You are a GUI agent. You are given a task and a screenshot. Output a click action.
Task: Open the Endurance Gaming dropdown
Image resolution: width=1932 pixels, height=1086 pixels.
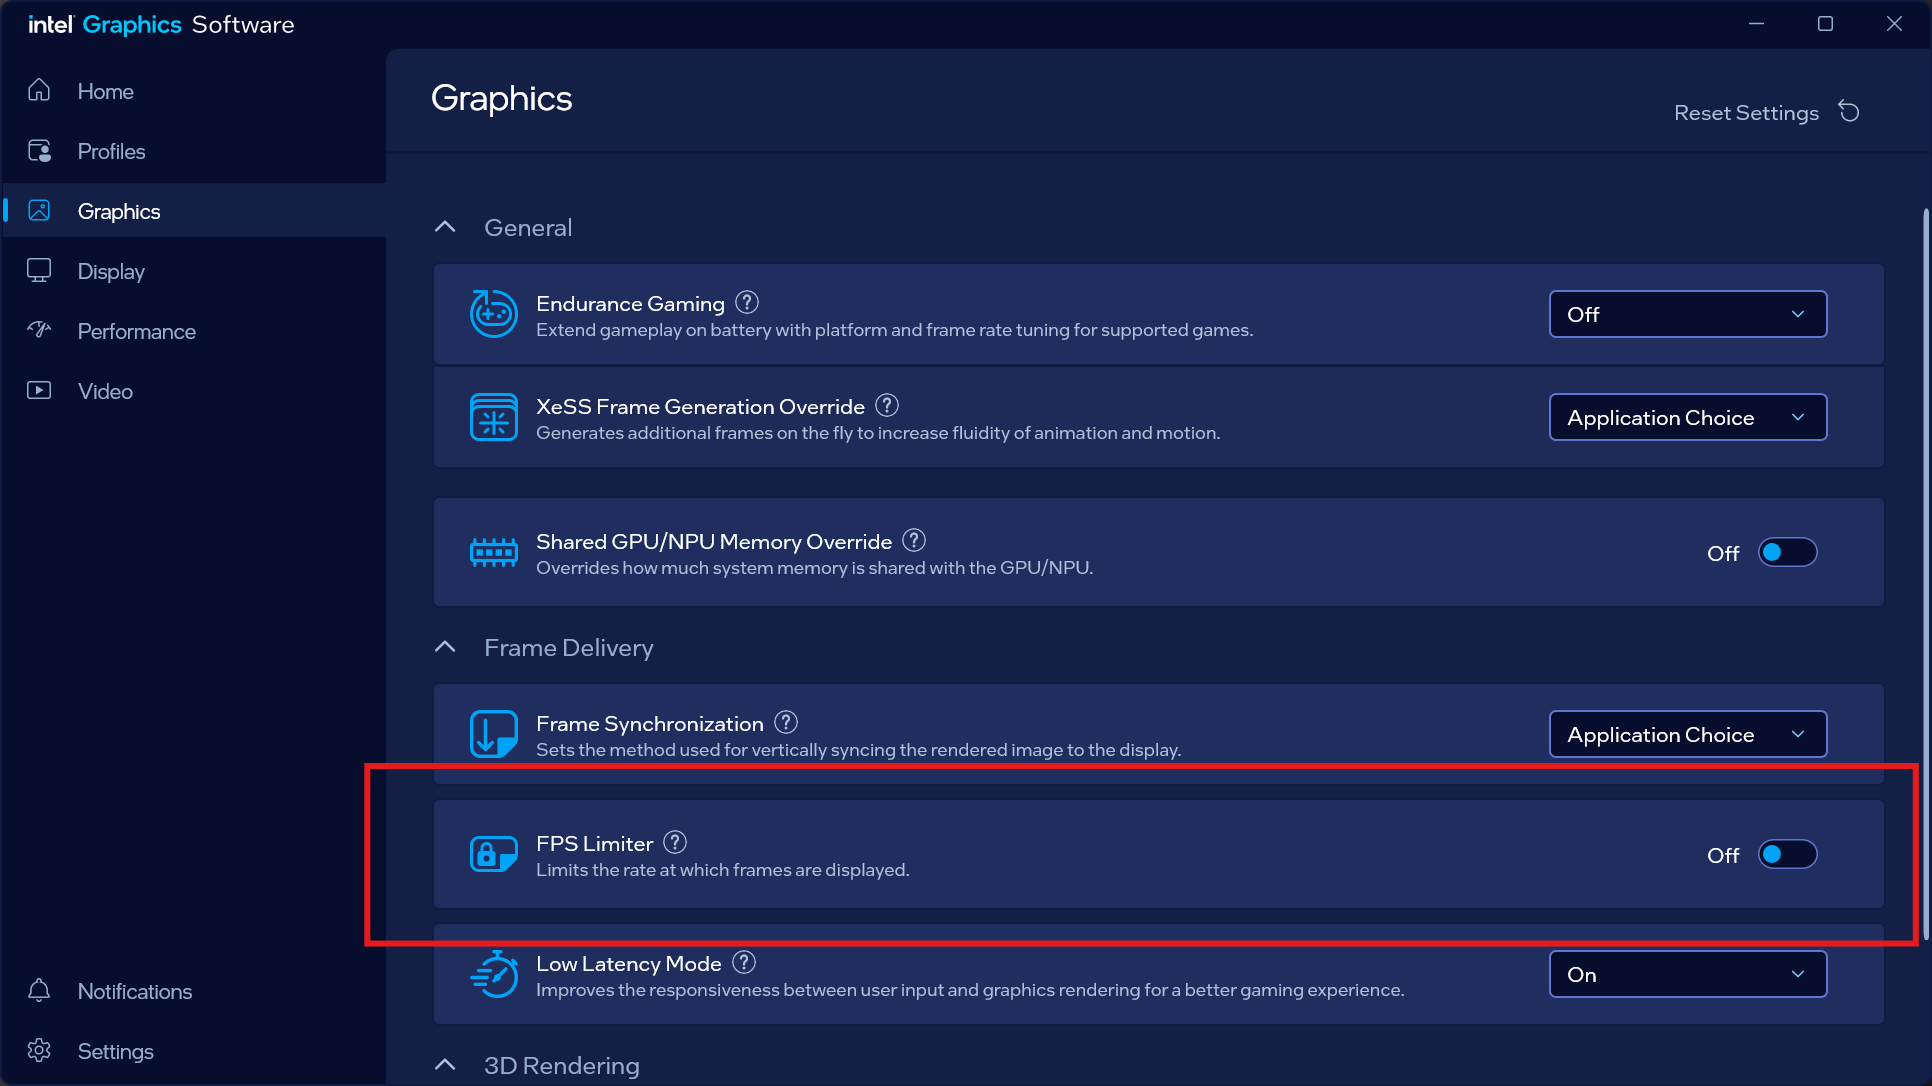click(1687, 314)
